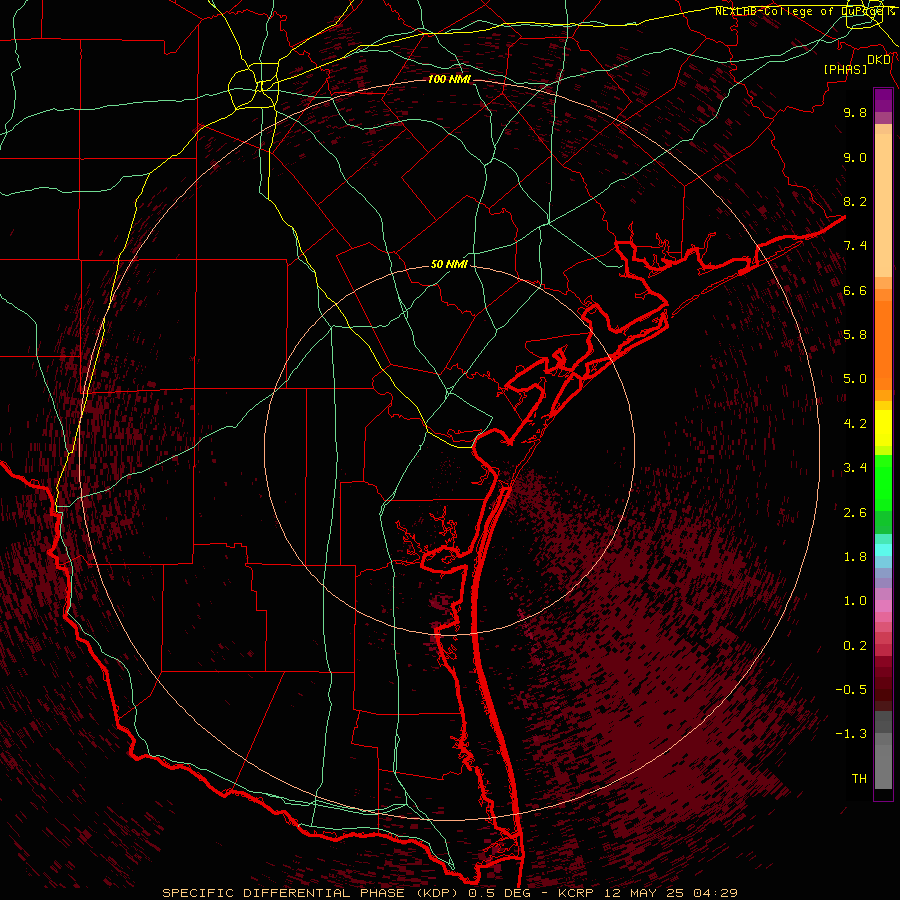Click the 8.2 value on the color scale
900x900 pixels.
(x=855, y=201)
